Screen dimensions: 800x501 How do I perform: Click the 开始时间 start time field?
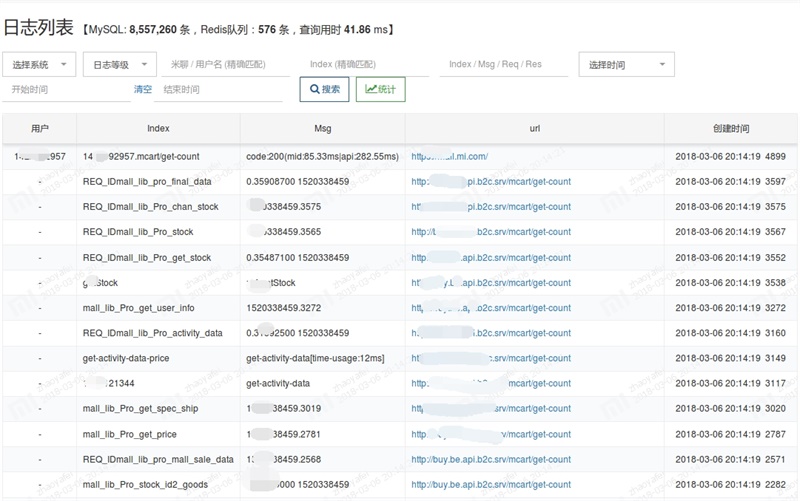pos(66,89)
